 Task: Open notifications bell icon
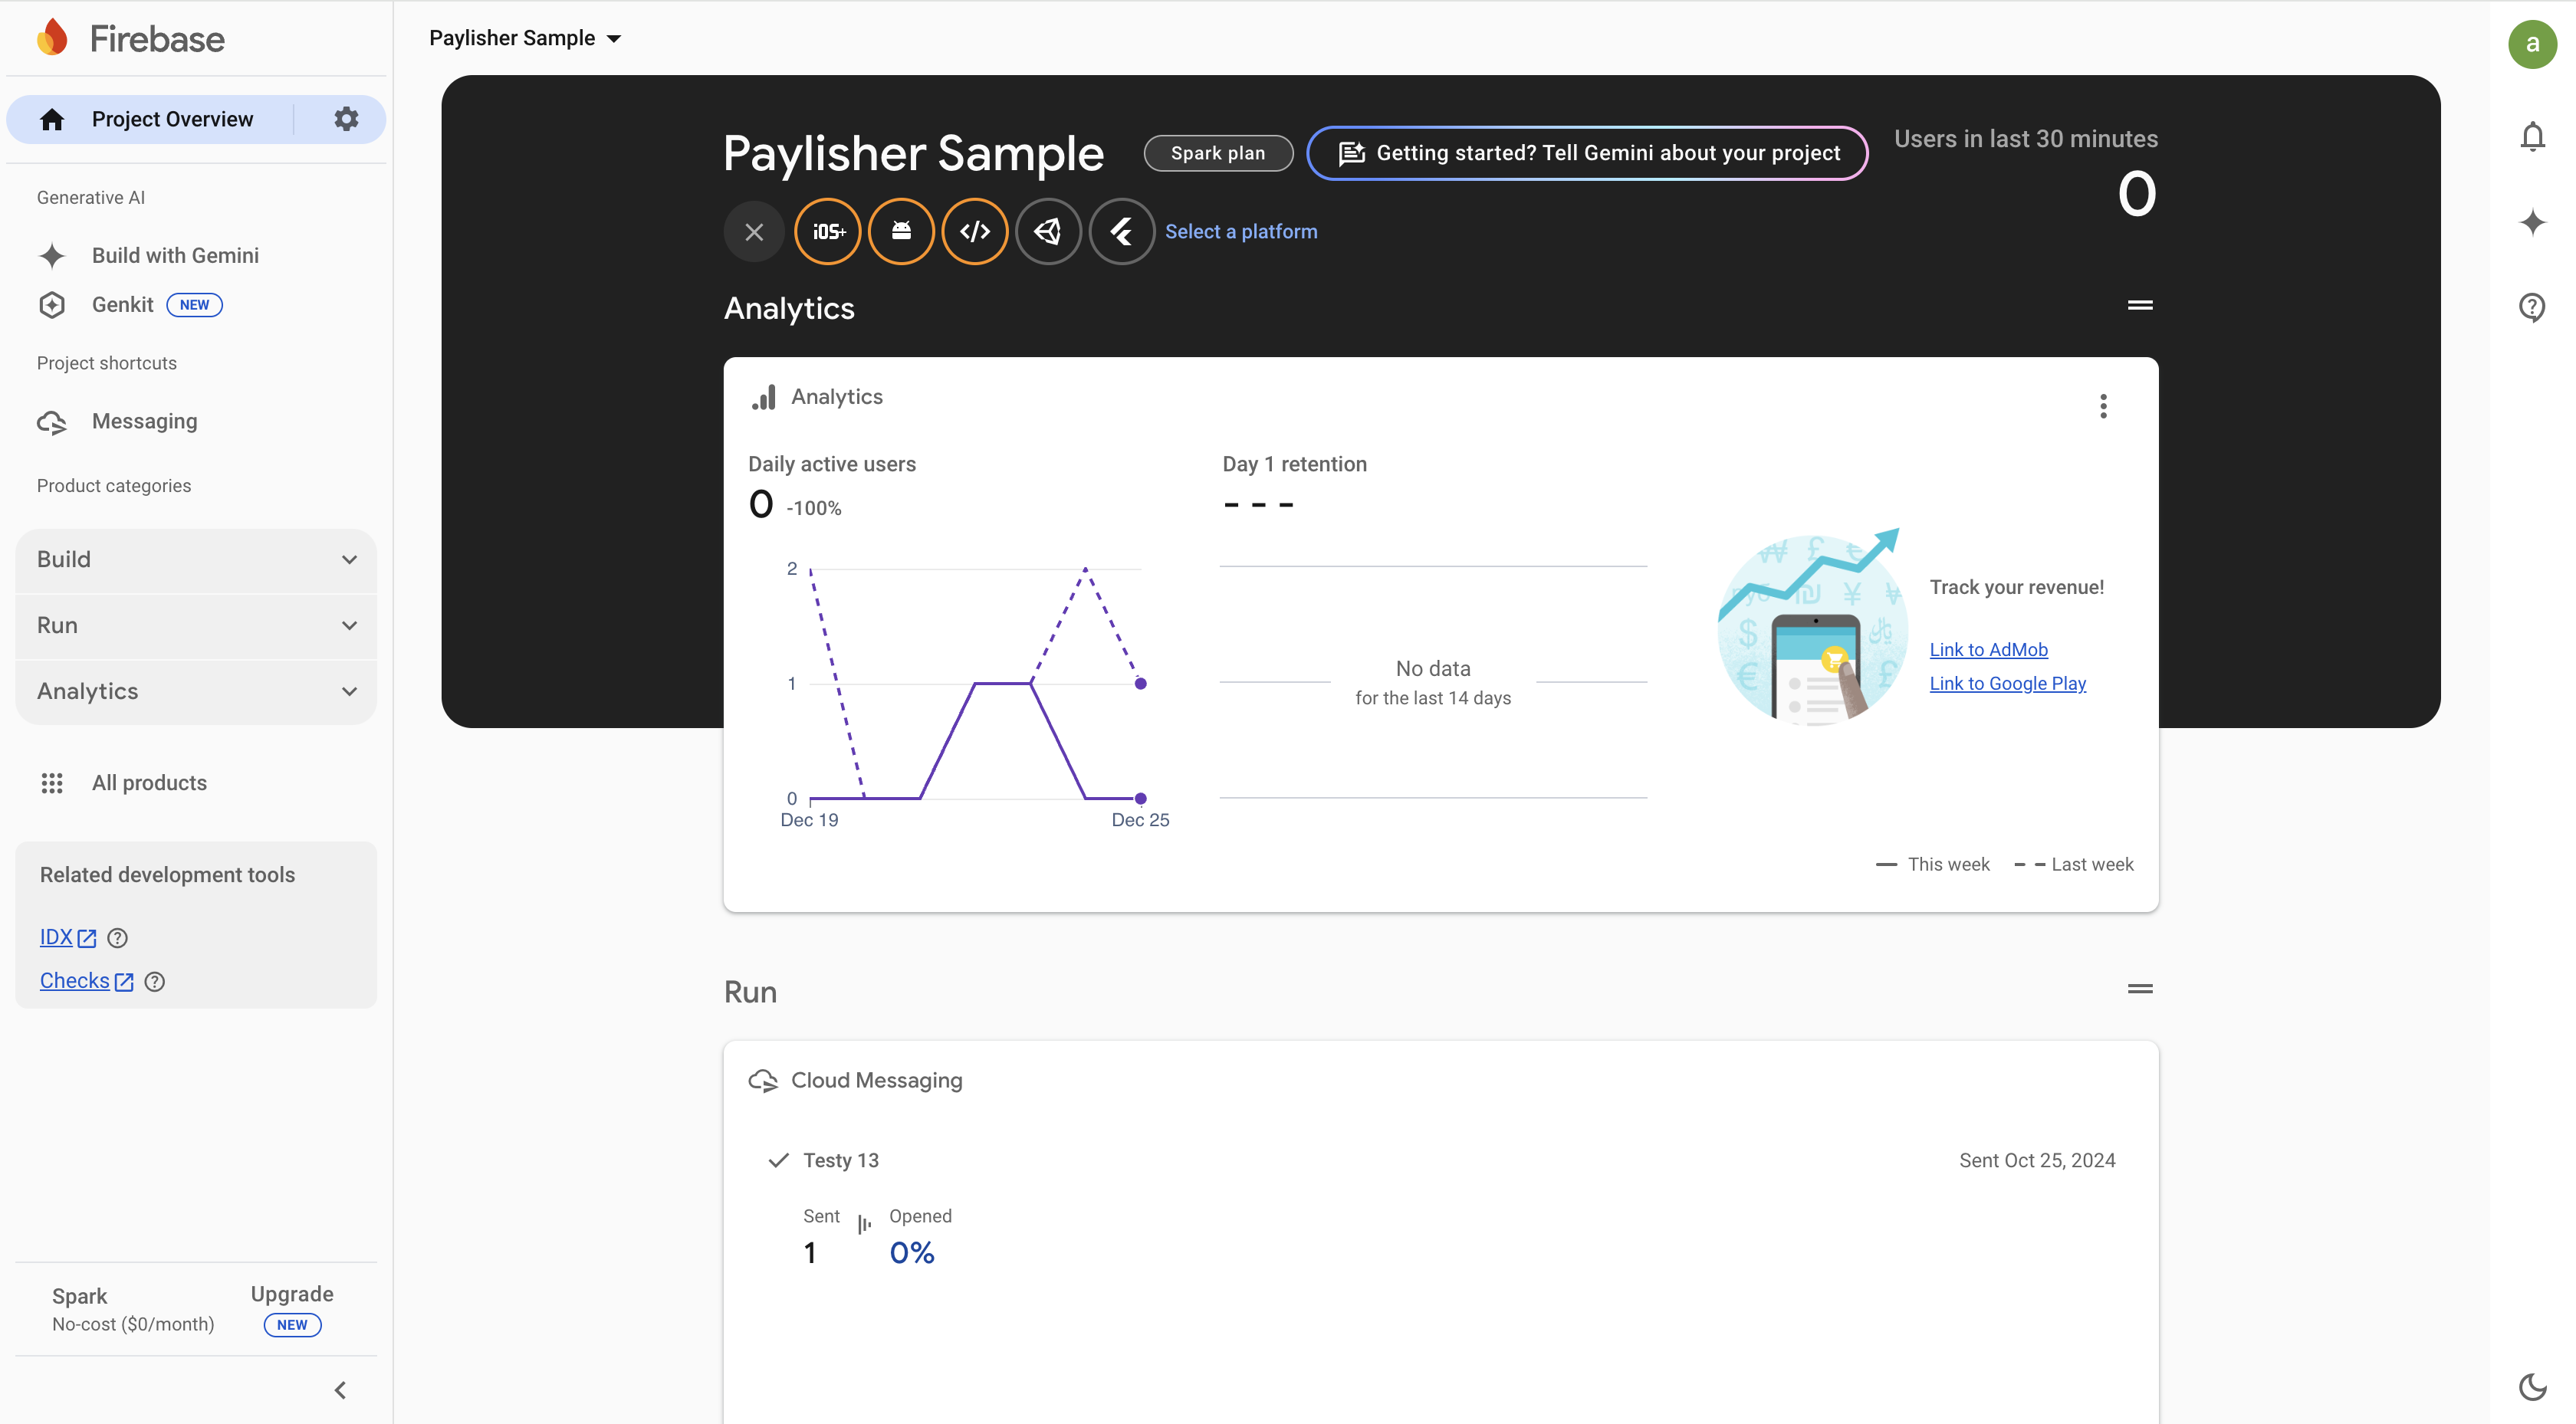tap(2532, 136)
